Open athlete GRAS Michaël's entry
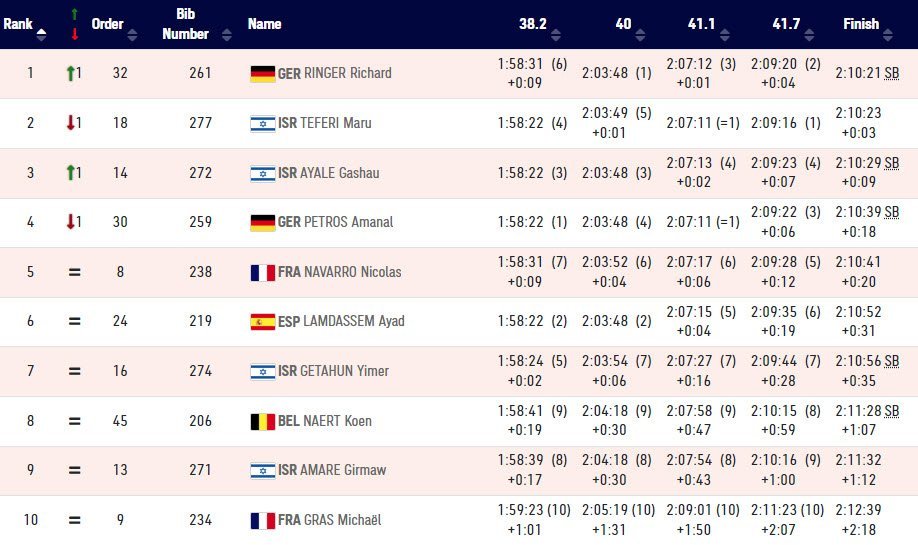This screenshot has width=918, height=545. click(342, 520)
